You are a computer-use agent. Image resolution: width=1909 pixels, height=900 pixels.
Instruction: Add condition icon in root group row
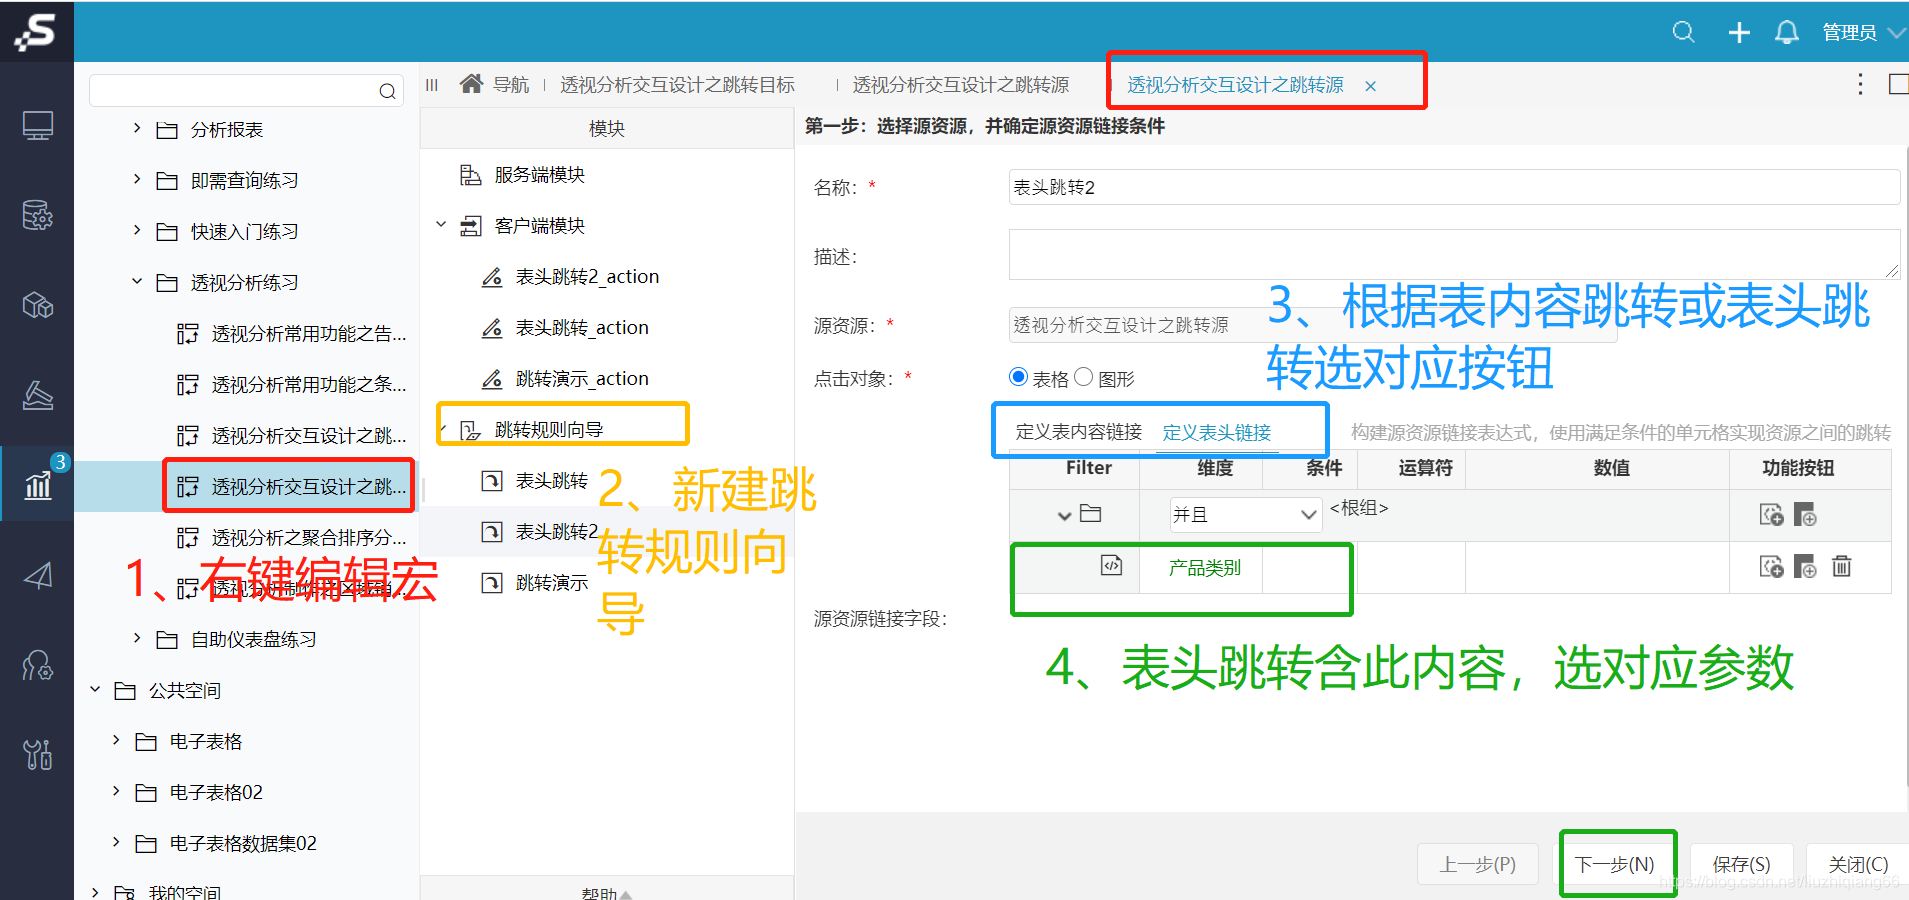point(1771,515)
